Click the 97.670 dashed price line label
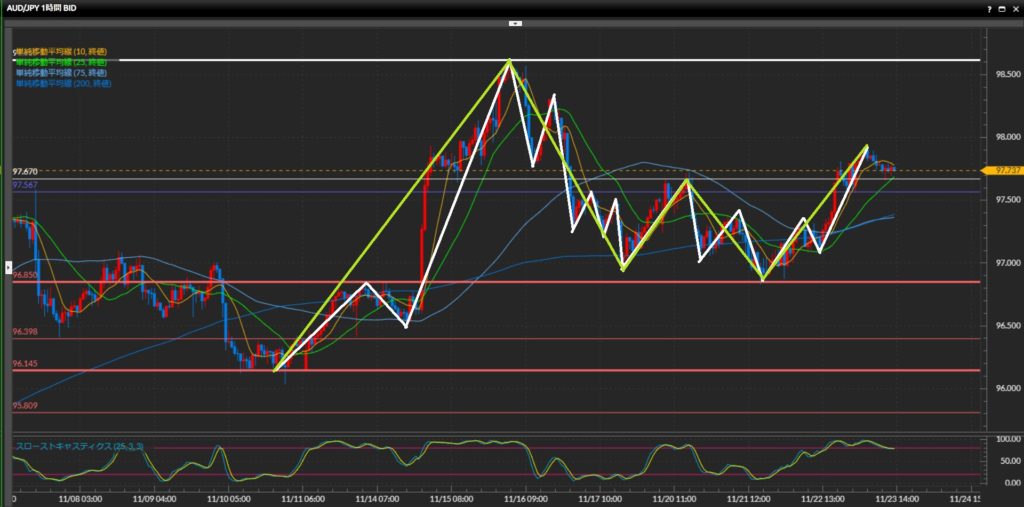1024x507 pixels. coord(25,172)
